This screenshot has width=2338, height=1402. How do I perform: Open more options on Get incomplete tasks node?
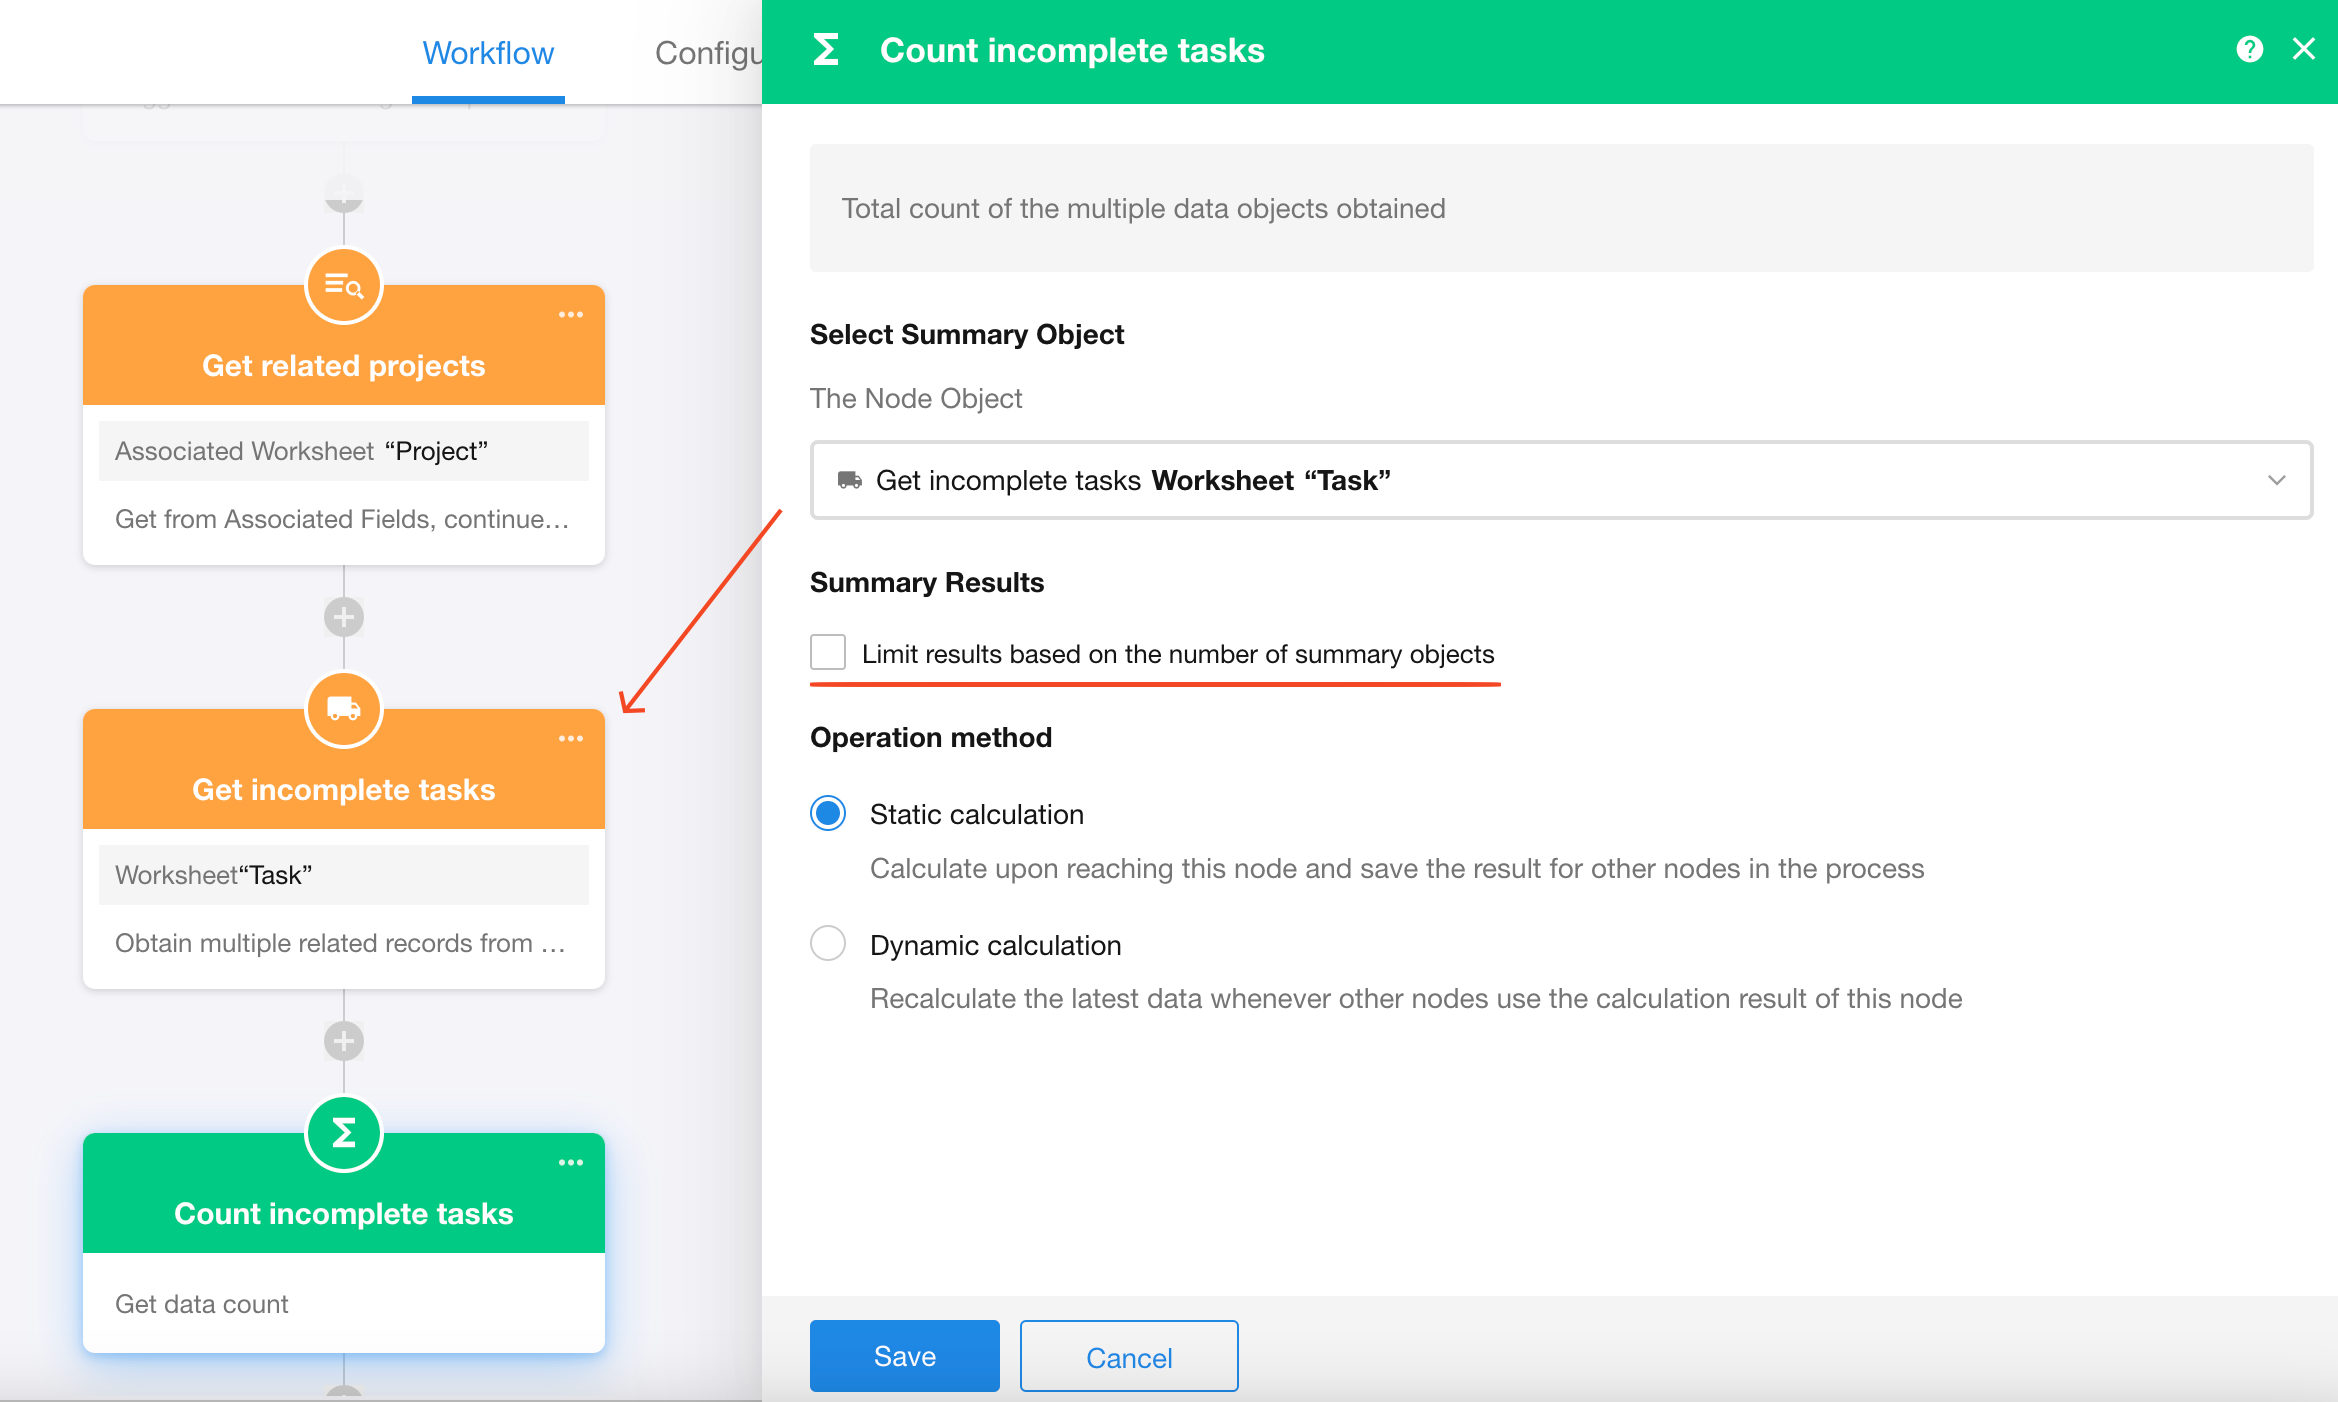[x=571, y=739]
